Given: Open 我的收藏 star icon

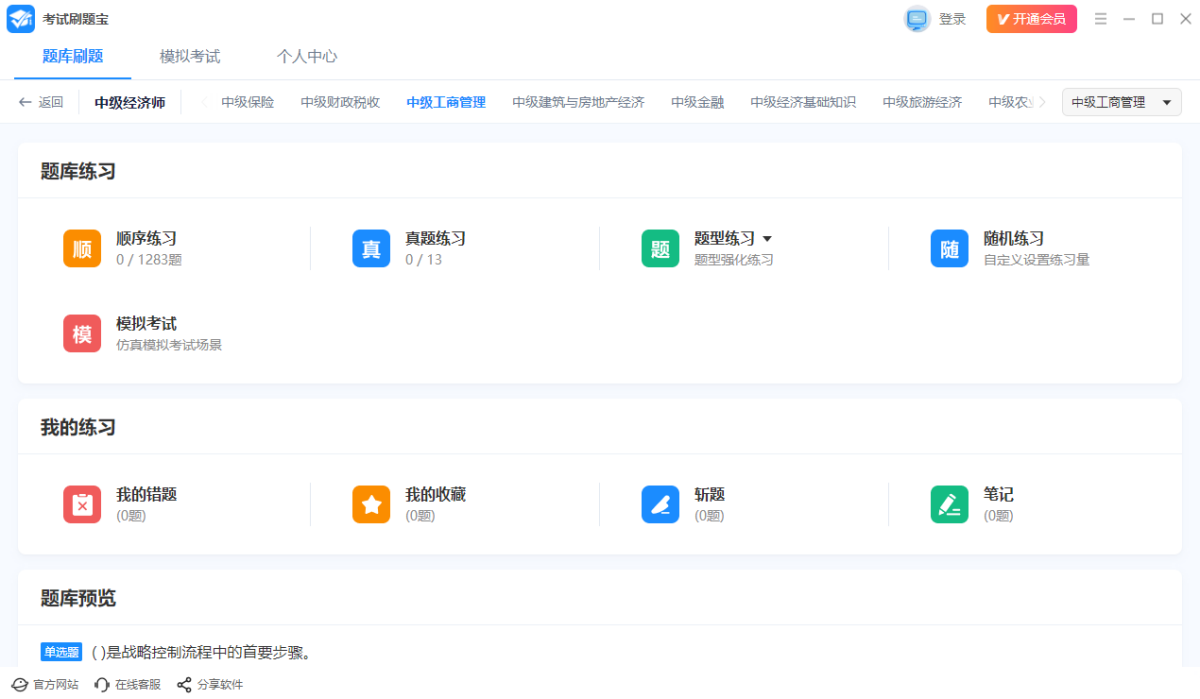Looking at the screenshot, I should pyautogui.click(x=371, y=505).
